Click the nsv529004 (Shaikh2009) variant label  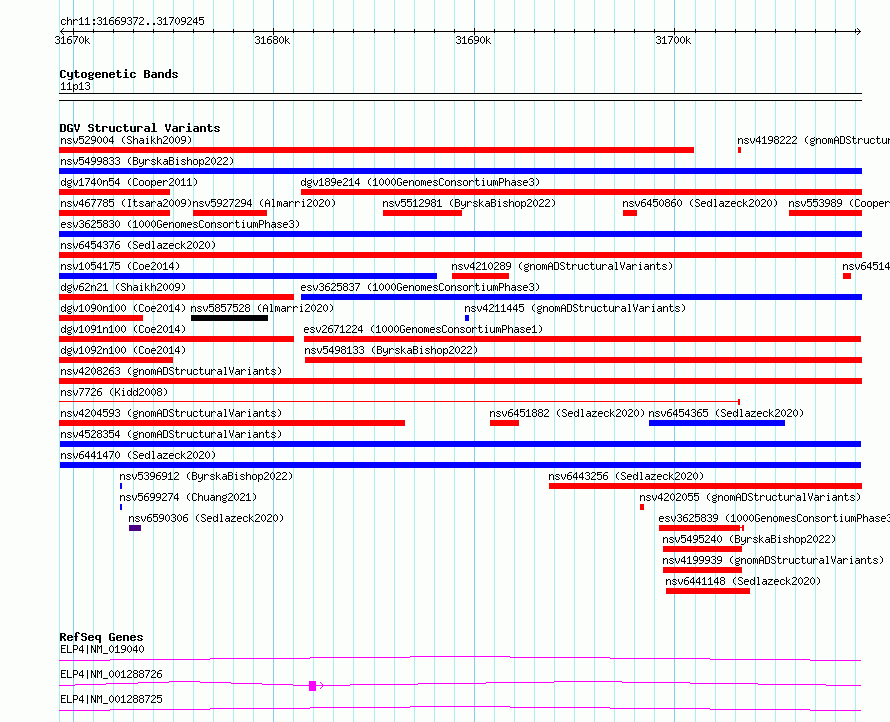pyautogui.click(x=126, y=140)
